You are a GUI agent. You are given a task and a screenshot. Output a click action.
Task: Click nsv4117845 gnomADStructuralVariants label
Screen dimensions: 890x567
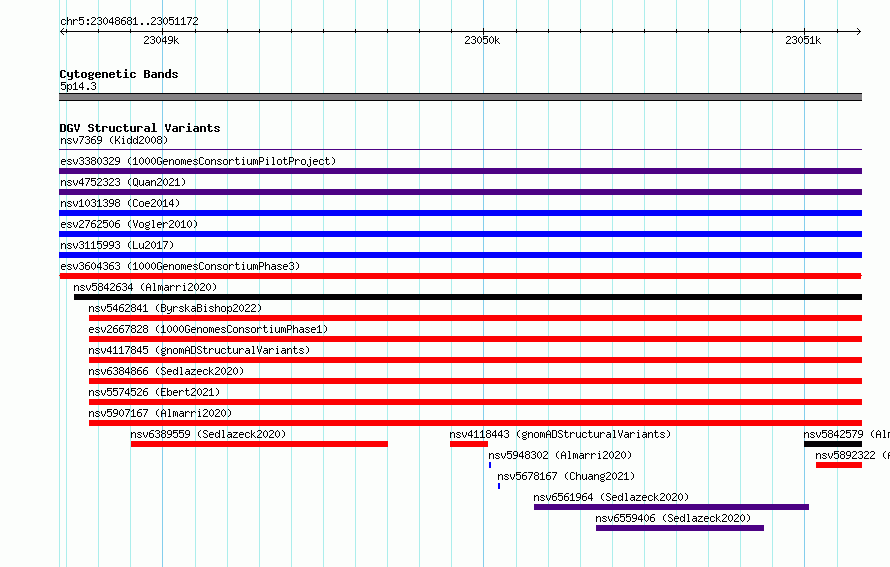[199, 350]
